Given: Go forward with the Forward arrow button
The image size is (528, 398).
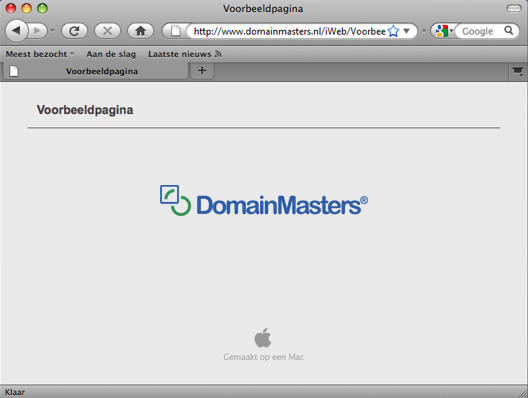Looking at the screenshot, I should click(x=38, y=31).
